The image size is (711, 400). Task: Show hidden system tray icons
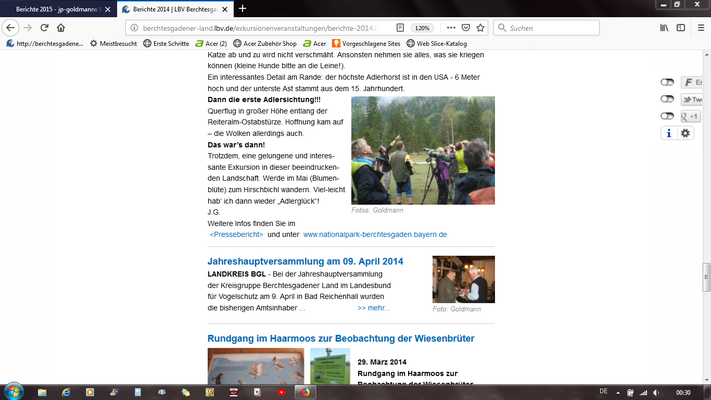pos(618,393)
